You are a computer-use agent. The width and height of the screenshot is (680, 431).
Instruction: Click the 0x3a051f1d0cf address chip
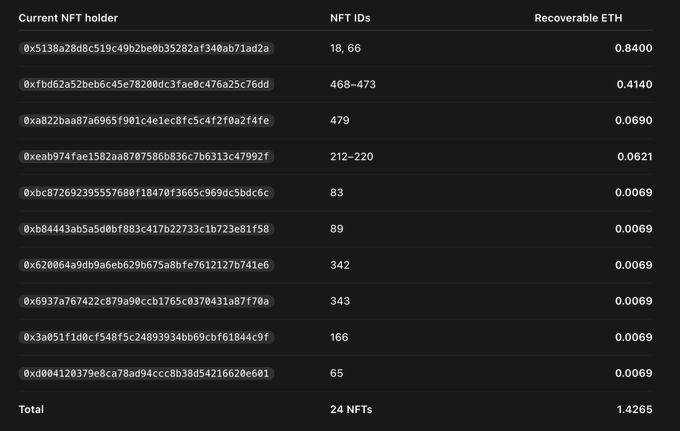pos(146,337)
